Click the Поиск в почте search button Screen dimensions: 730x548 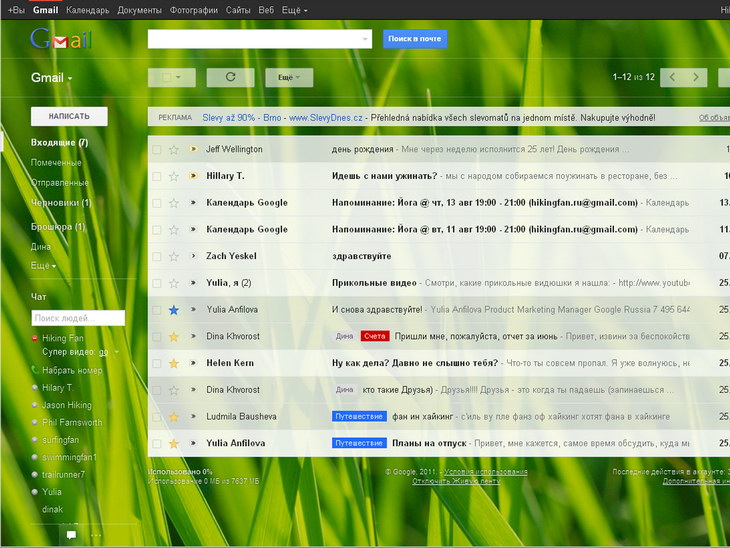(415, 39)
